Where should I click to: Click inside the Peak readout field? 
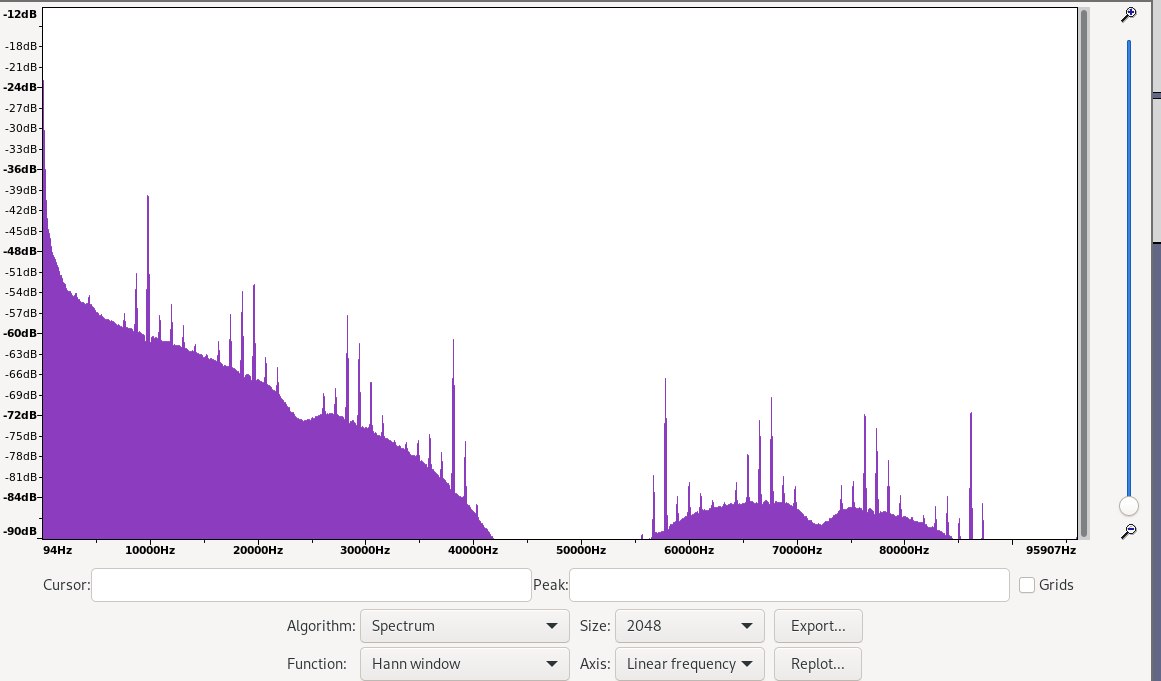789,585
